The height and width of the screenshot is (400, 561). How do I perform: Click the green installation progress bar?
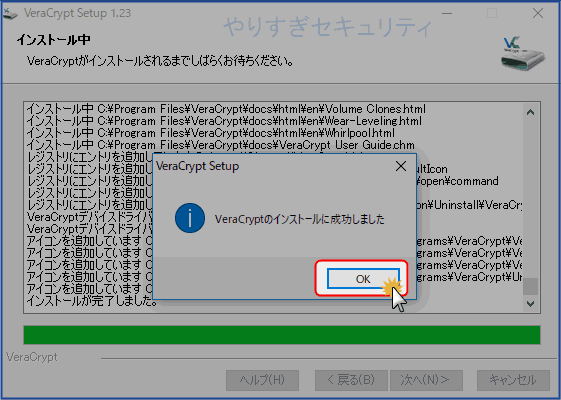282,335
